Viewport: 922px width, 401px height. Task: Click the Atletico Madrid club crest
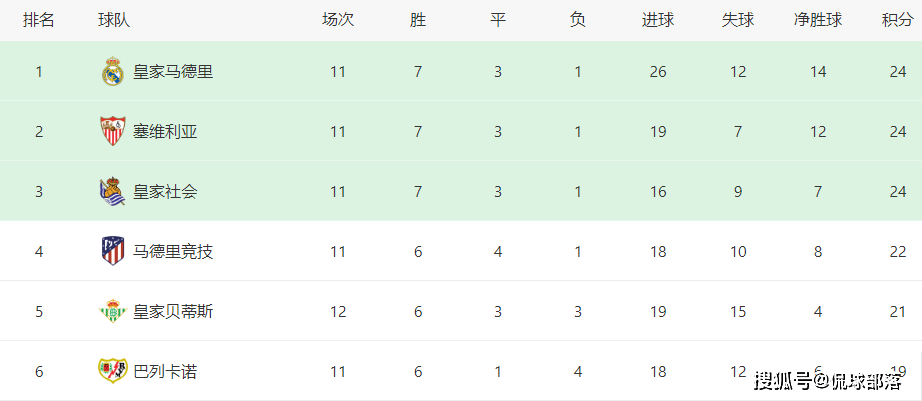click(x=112, y=251)
